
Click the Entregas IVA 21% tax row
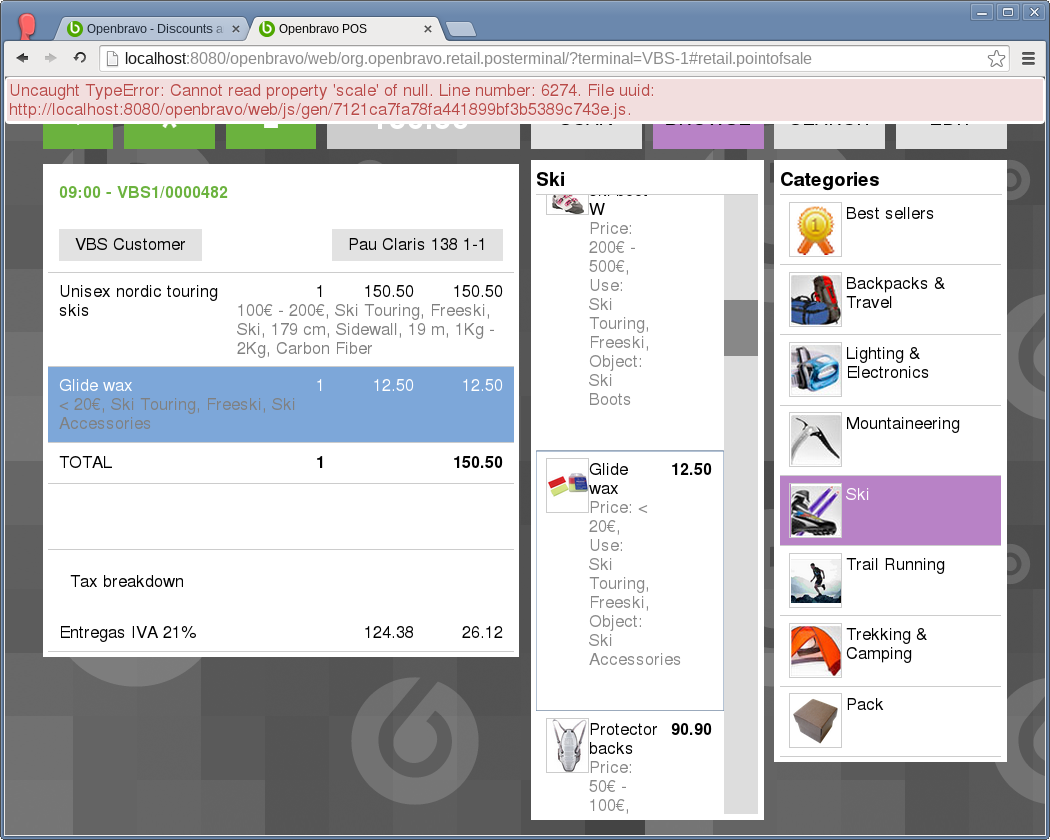(x=281, y=632)
